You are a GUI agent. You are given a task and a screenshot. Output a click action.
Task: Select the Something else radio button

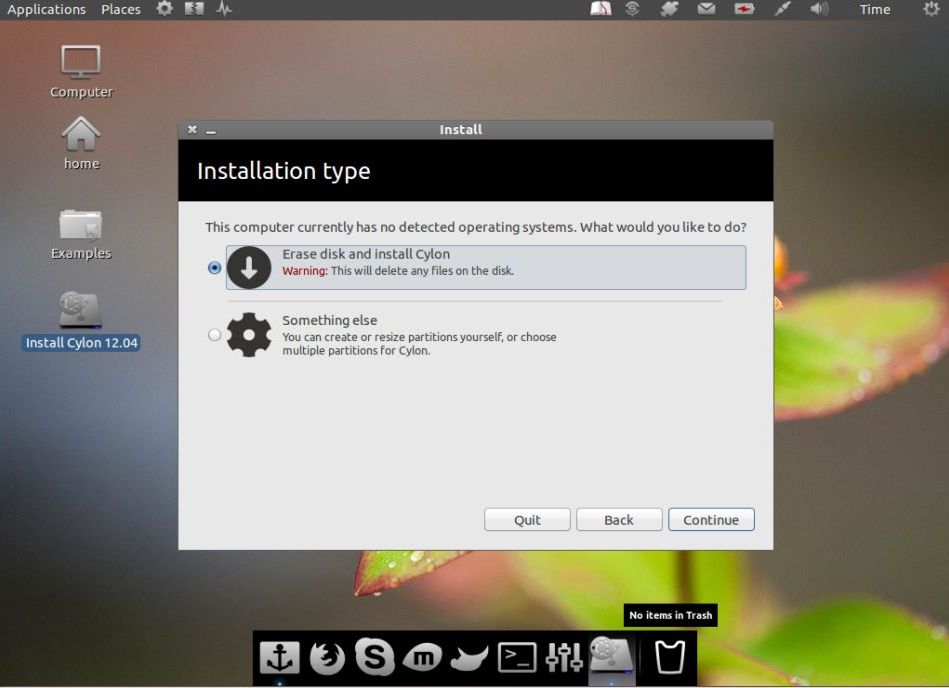pyautogui.click(x=214, y=335)
